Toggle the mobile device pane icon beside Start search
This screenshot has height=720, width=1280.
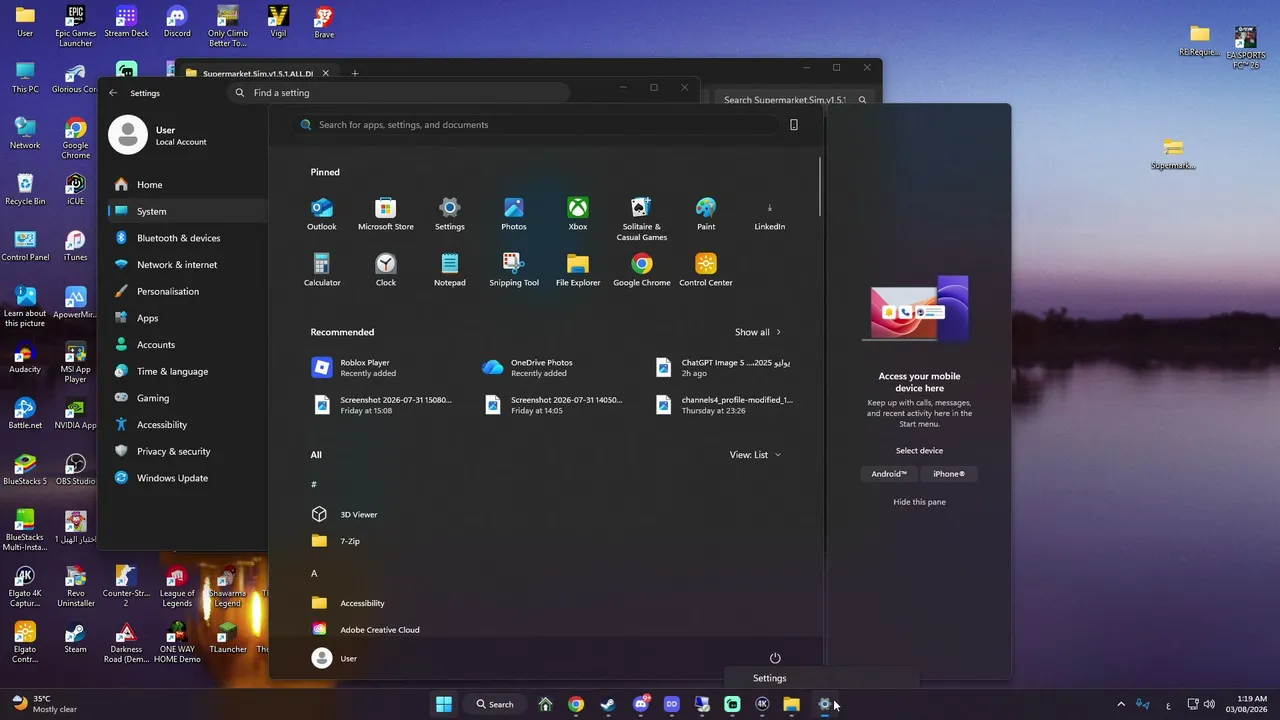(794, 125)
